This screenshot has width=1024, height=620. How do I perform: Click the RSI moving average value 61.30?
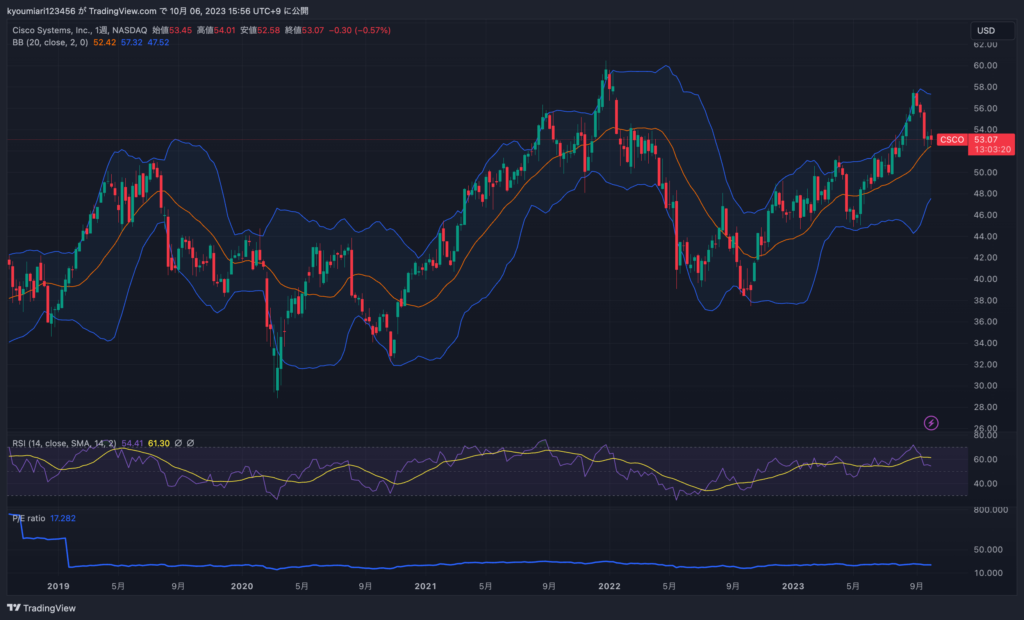click(159, 443)
